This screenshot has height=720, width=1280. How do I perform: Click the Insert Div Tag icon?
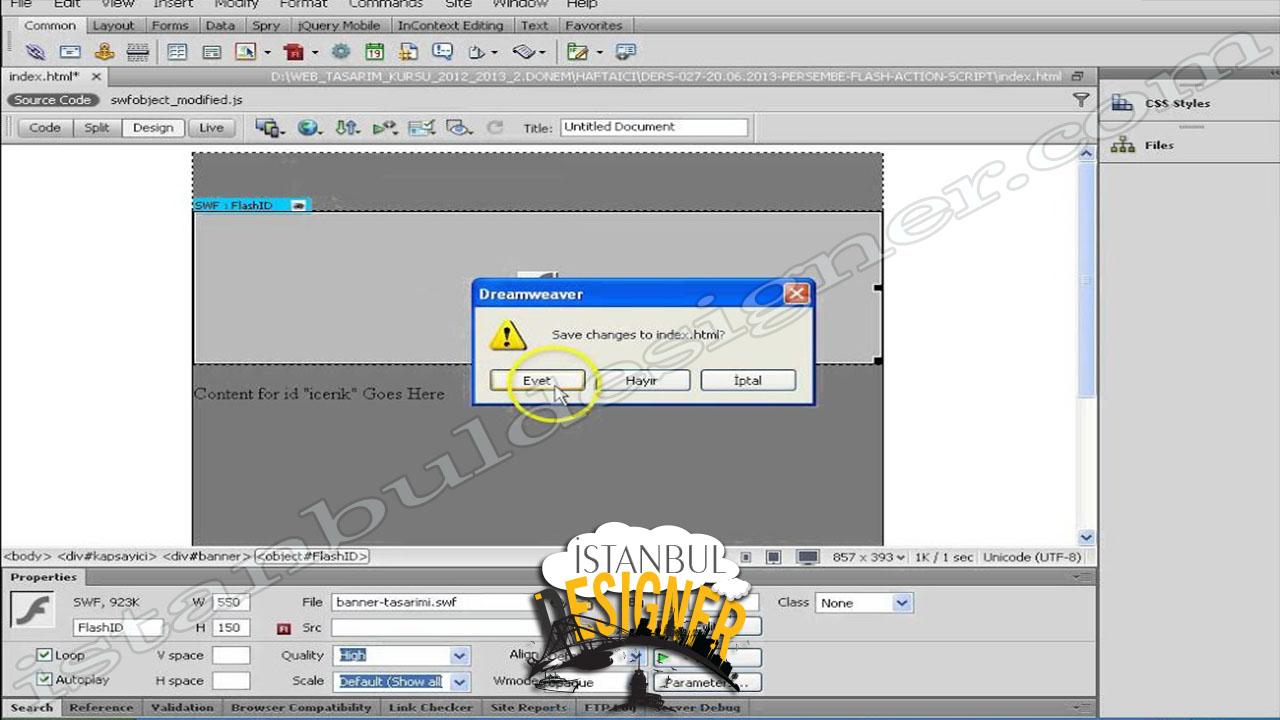point(212,52)
